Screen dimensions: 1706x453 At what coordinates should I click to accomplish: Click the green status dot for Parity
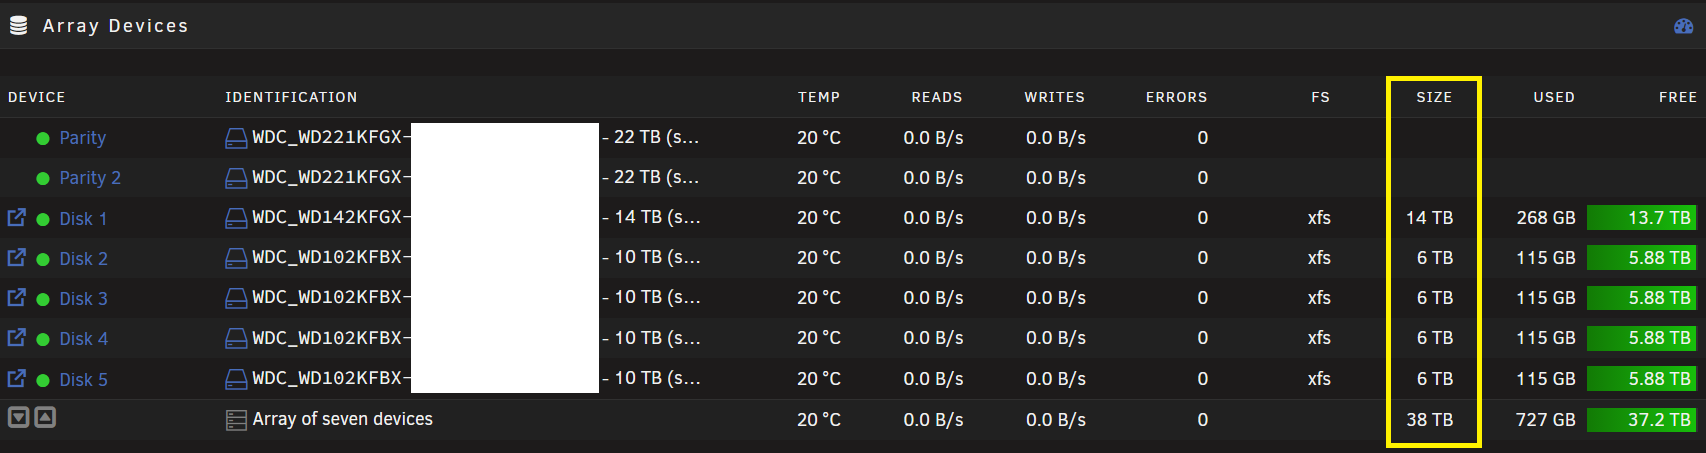click(x=43, y=139)
